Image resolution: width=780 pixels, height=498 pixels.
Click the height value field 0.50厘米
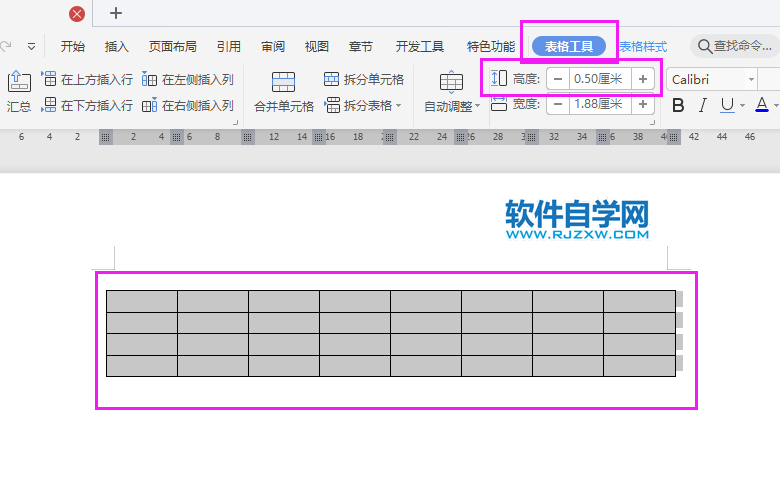(599, 79)
